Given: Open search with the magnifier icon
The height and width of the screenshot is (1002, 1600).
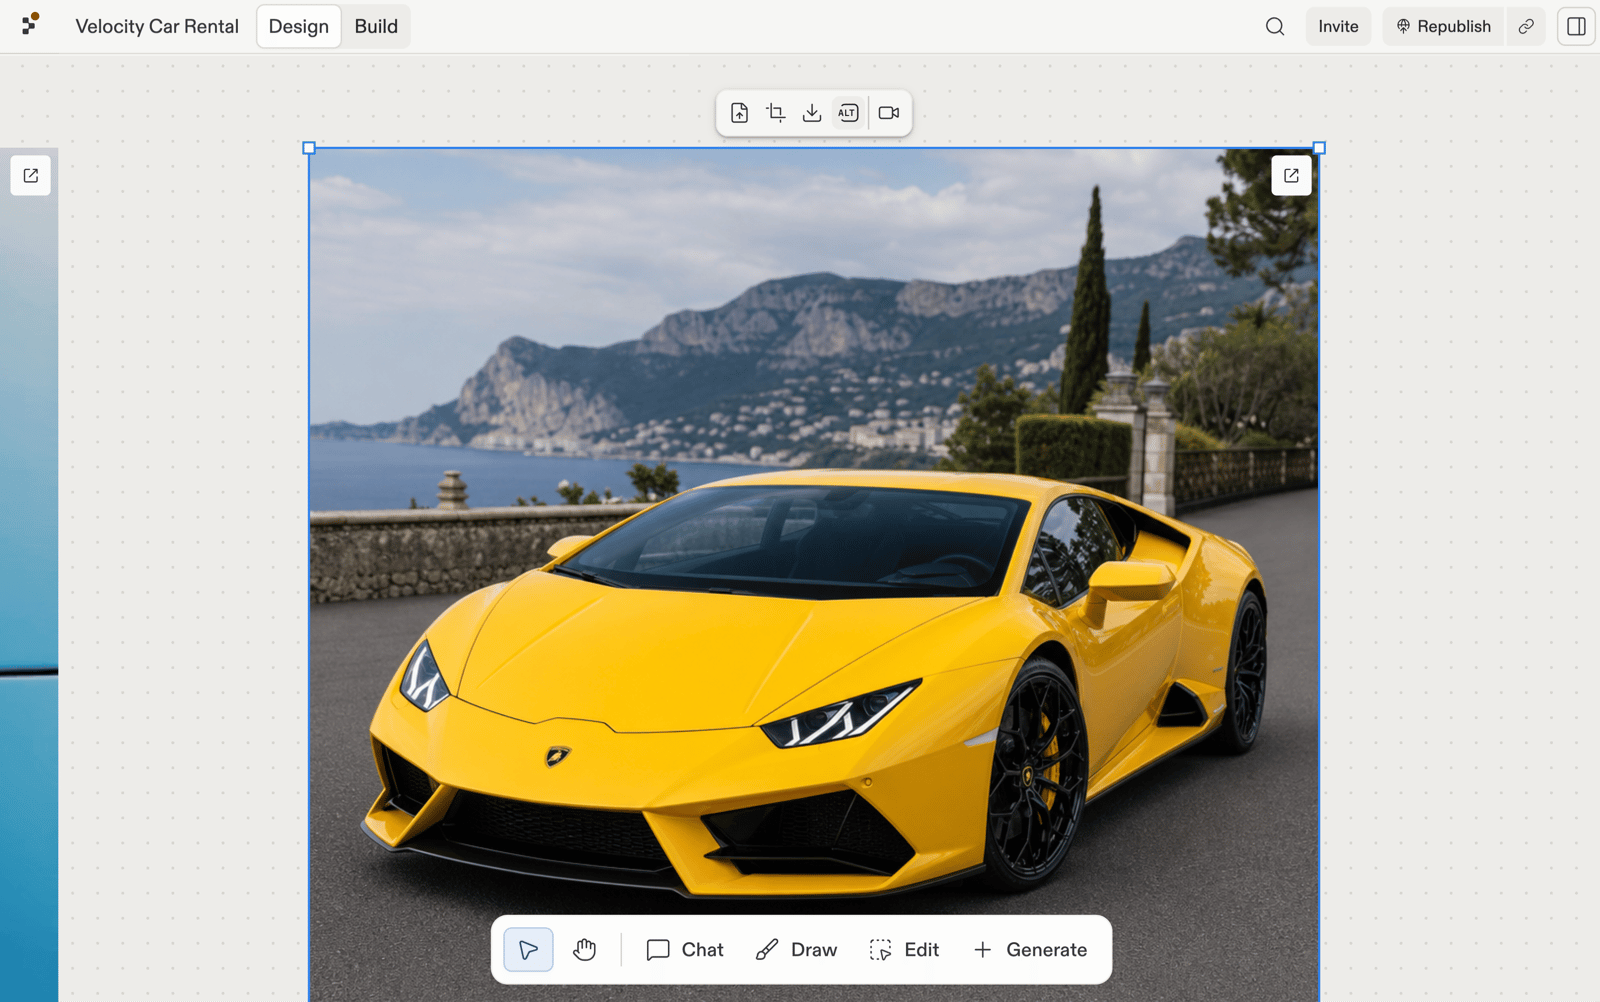Looking at the screenshot, I should 1274,26.
